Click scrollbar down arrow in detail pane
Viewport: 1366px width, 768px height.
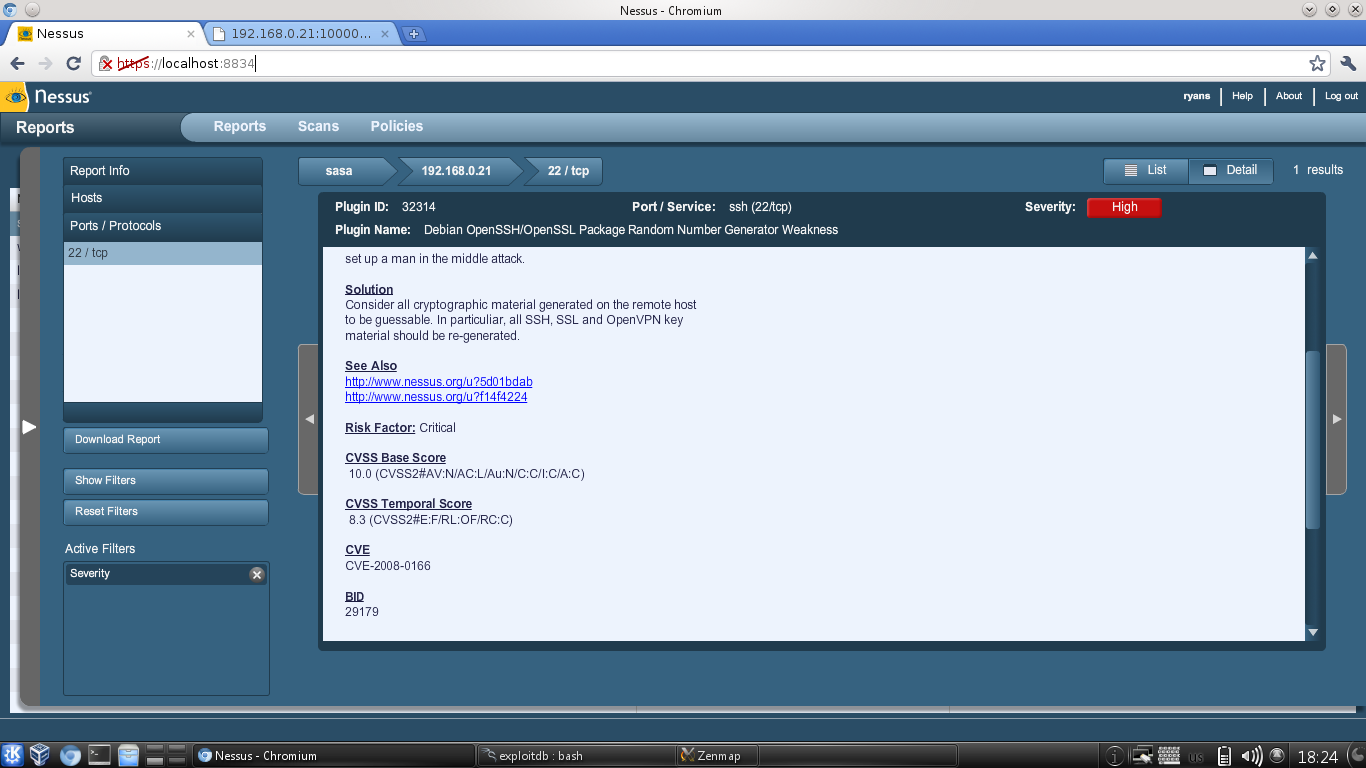click(x=1313, y=632)
